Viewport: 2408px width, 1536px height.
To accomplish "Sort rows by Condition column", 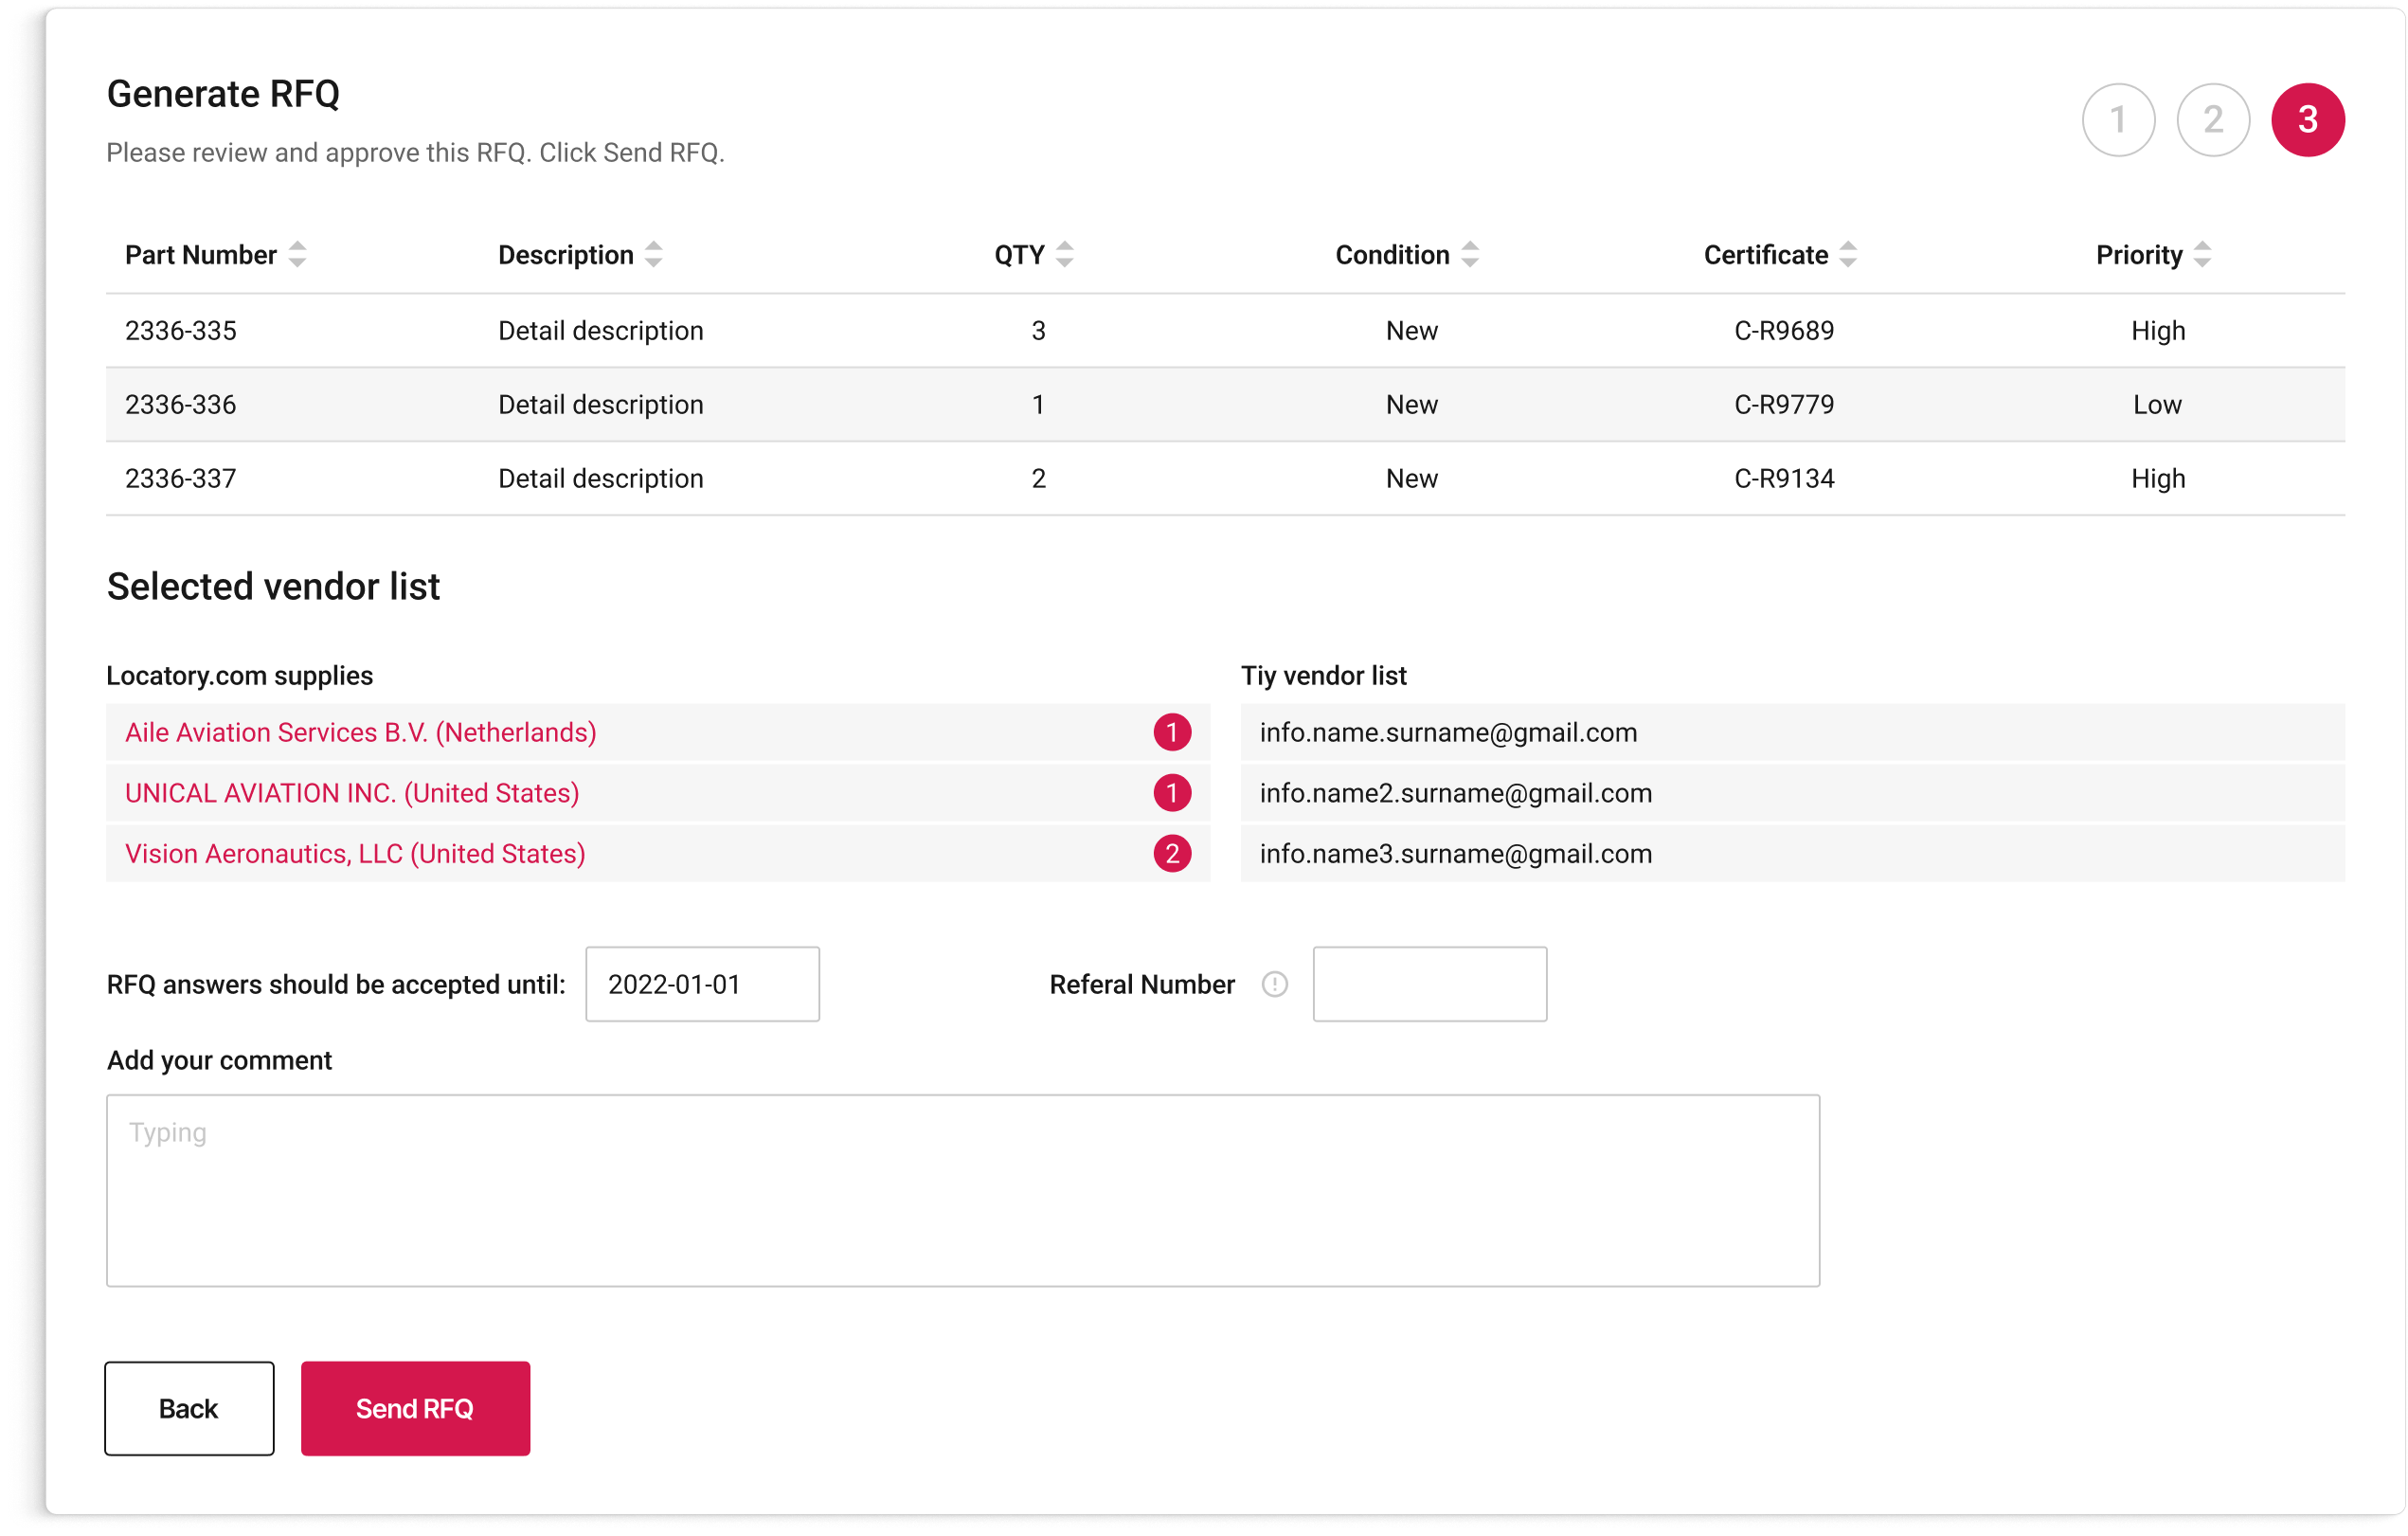I will [1469, 255].
